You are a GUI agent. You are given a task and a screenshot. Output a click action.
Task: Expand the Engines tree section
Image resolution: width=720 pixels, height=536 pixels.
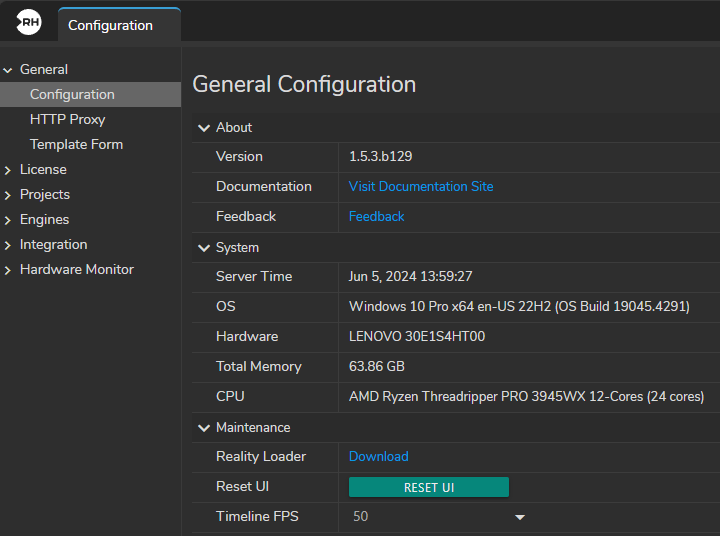click(8, 220)
